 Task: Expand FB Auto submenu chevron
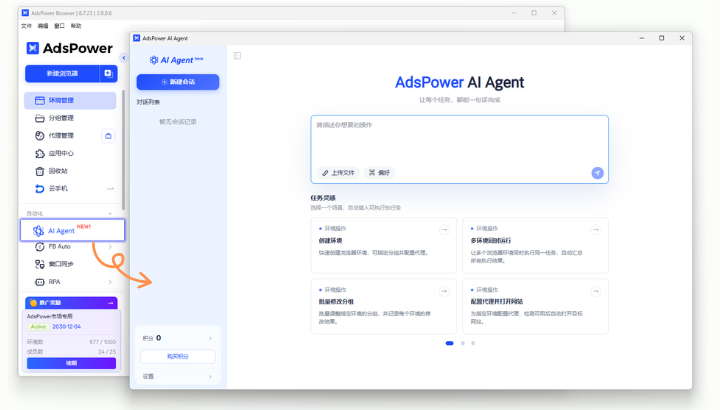(110, 247)
